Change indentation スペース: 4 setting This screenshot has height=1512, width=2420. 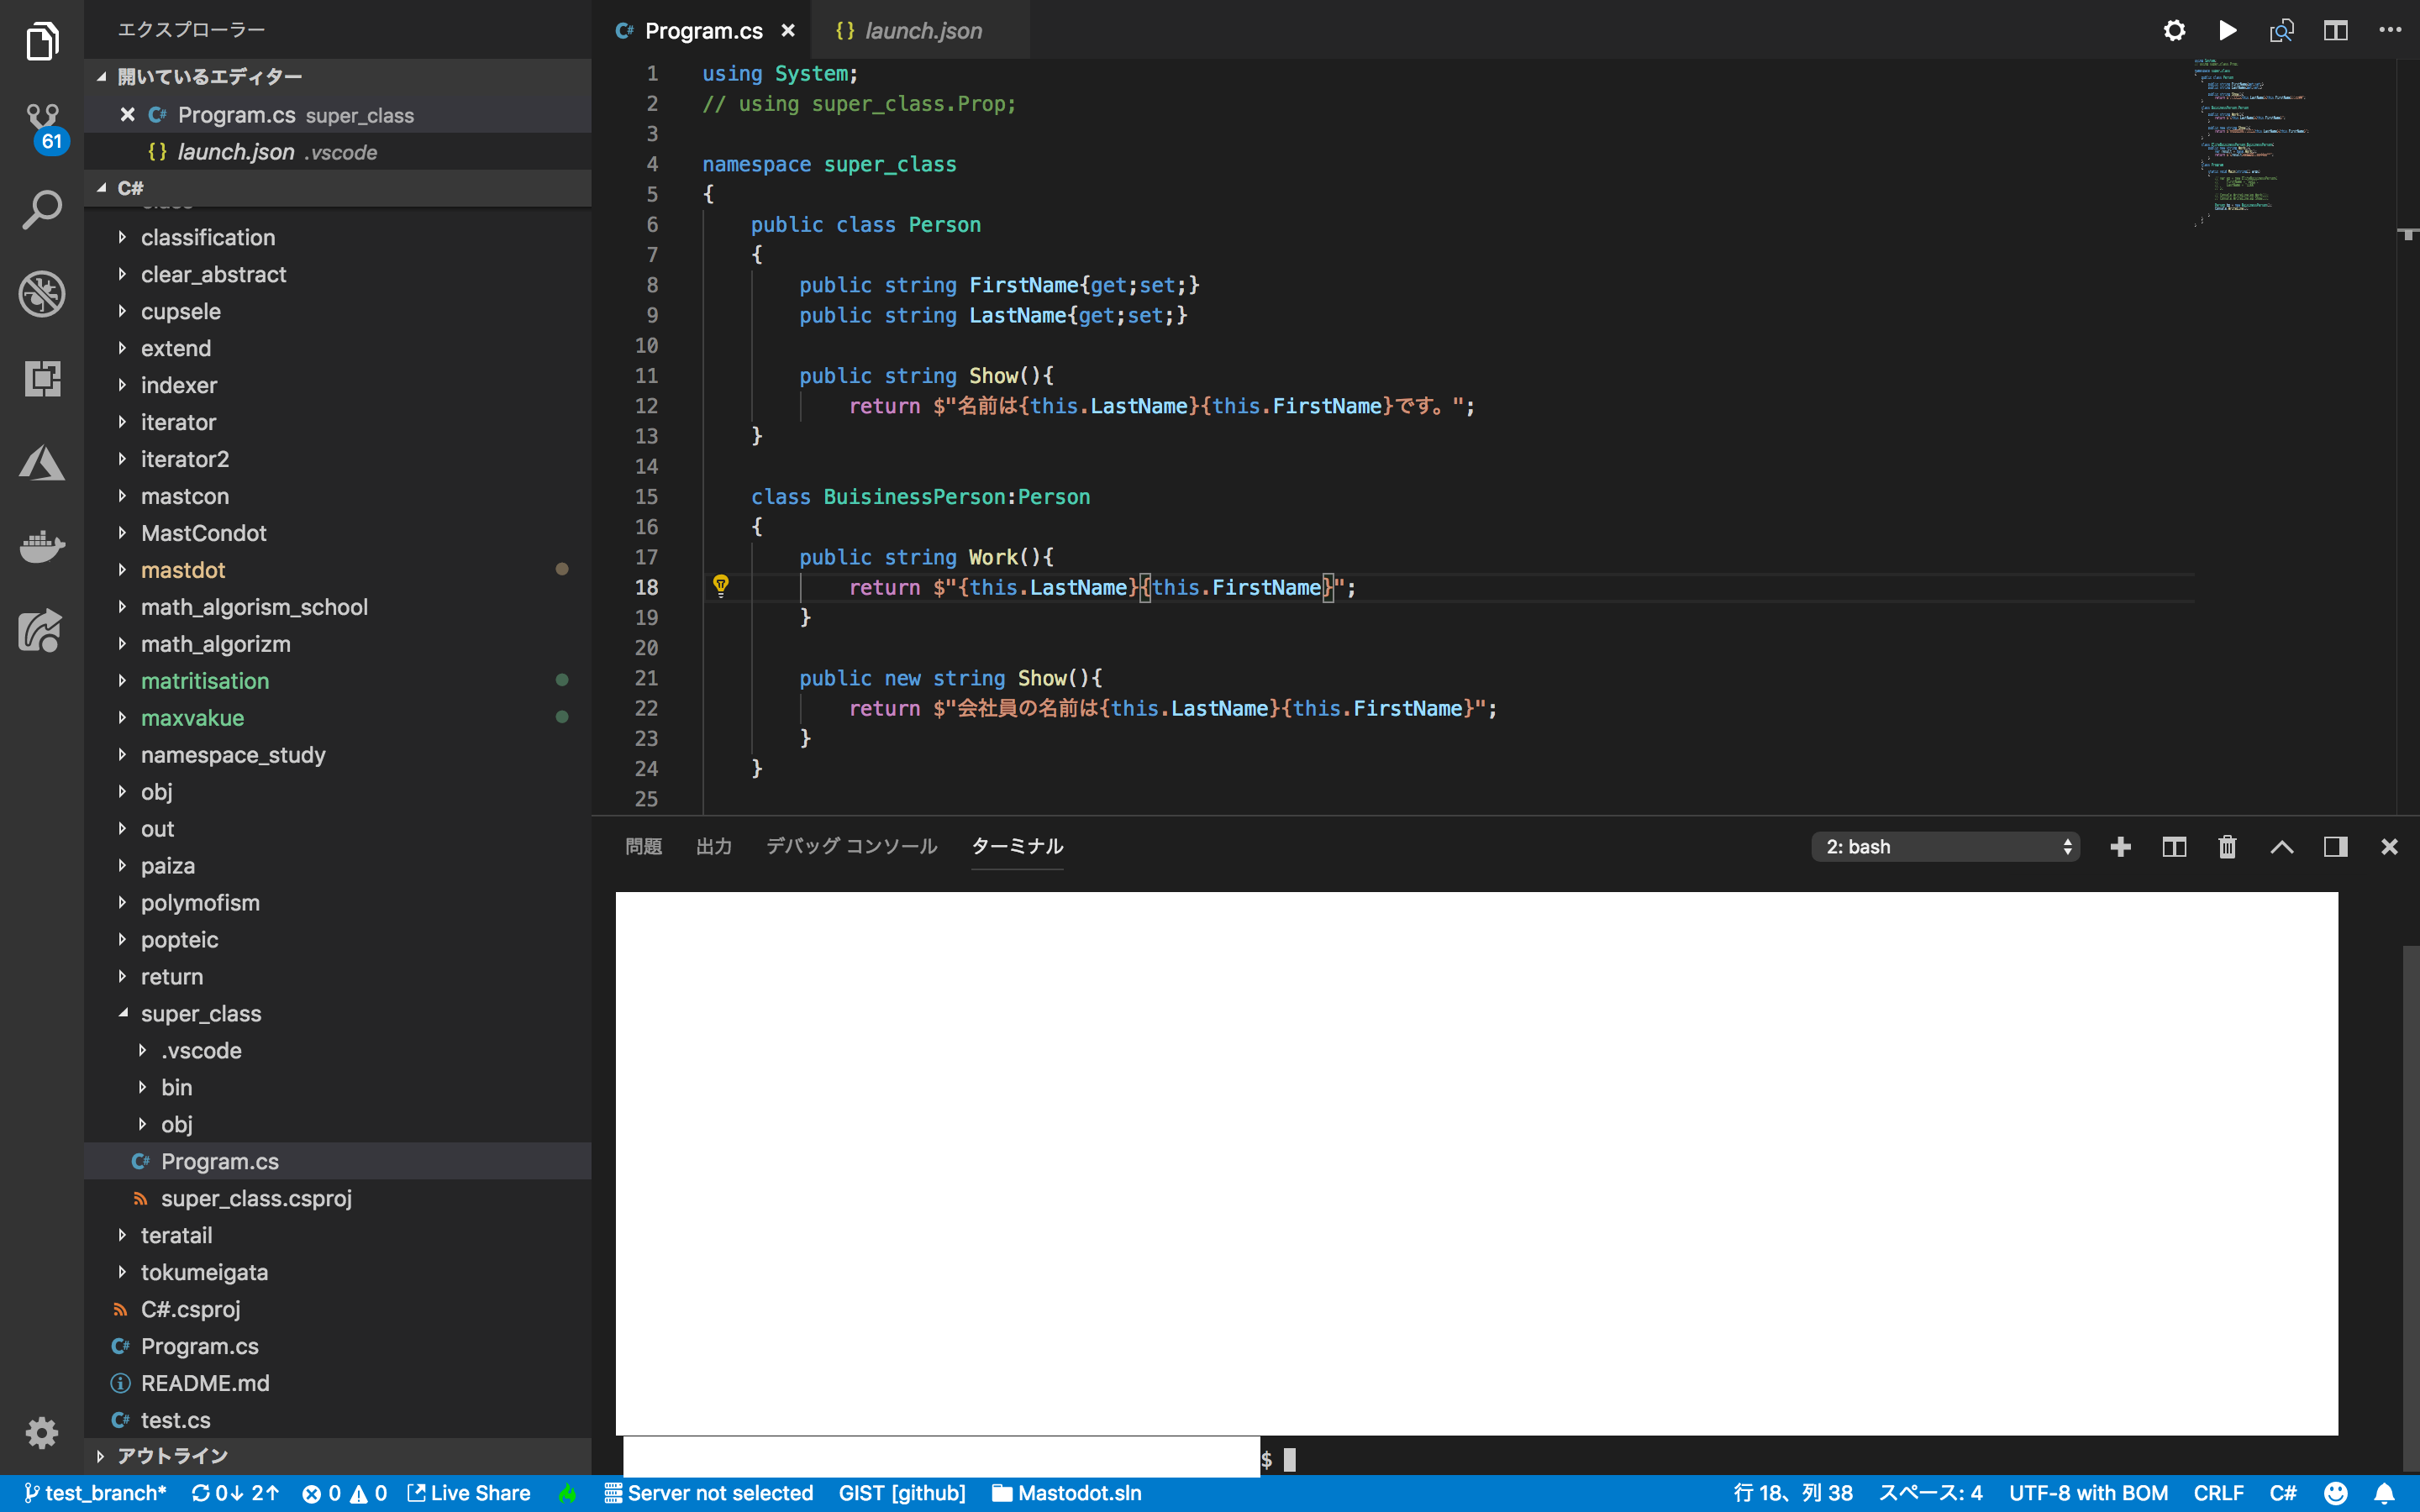click(1930, 1493)
